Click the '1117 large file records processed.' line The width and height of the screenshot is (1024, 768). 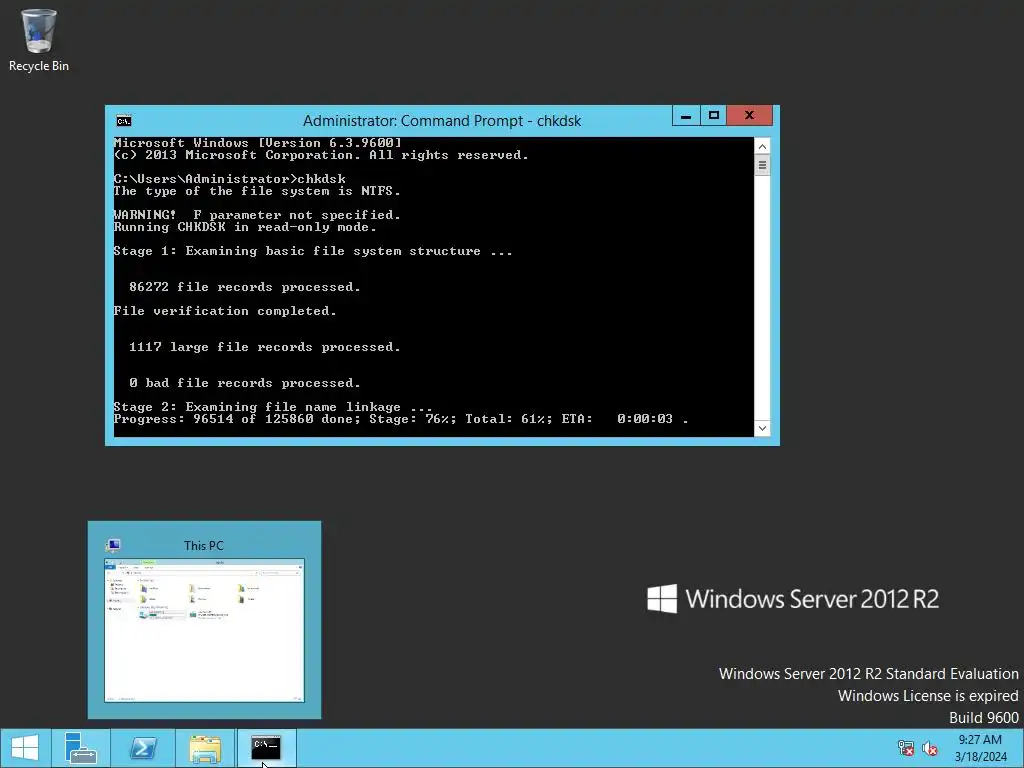[x=264, y=347]
